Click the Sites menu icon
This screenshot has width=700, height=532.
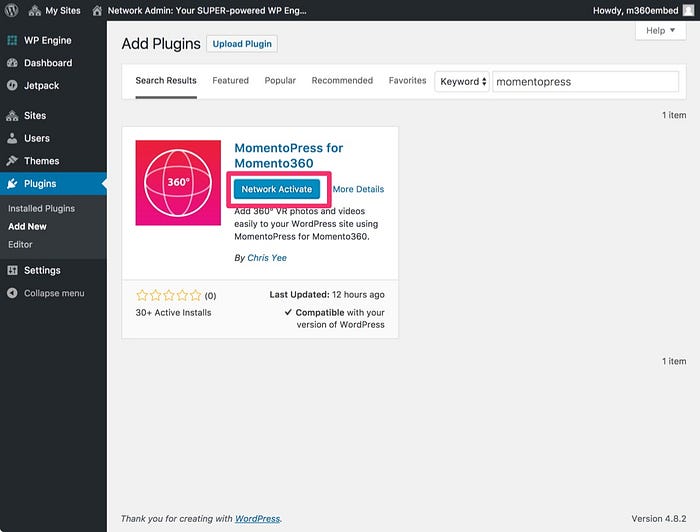[x=12, y=116]
